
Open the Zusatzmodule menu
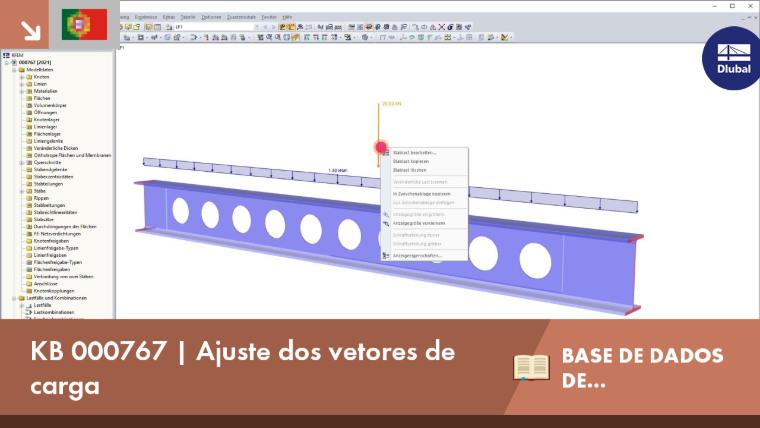[241, 17]
